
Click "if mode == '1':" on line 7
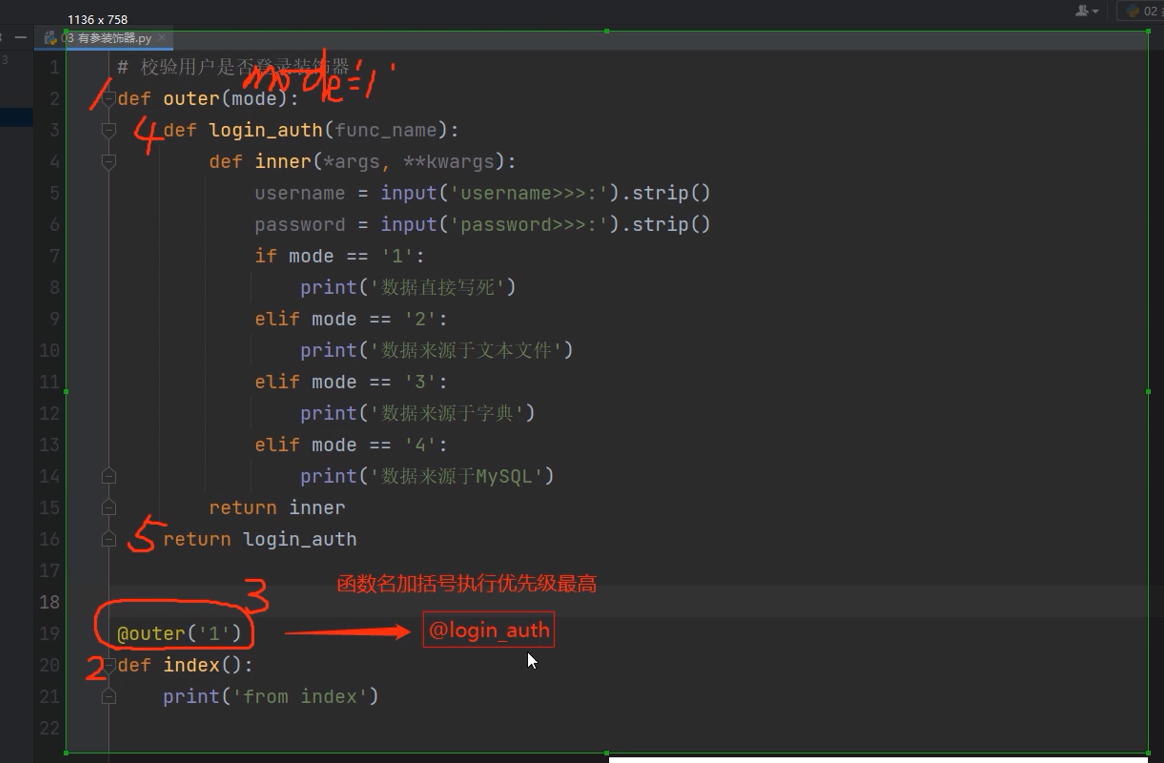tap(339, 256)
